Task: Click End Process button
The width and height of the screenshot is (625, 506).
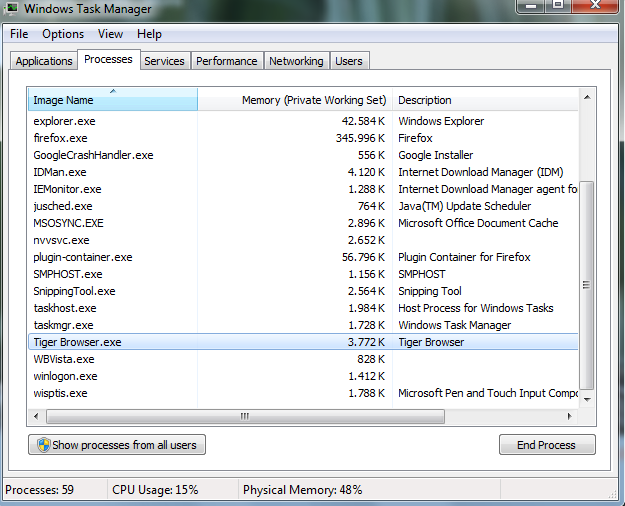Action: [547, 445]
